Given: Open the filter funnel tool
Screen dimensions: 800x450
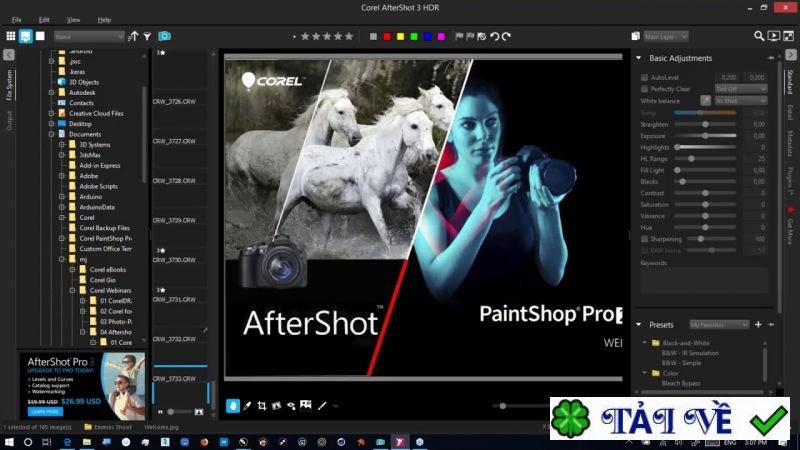Looking at the screenshot, I should click(147, 36).
